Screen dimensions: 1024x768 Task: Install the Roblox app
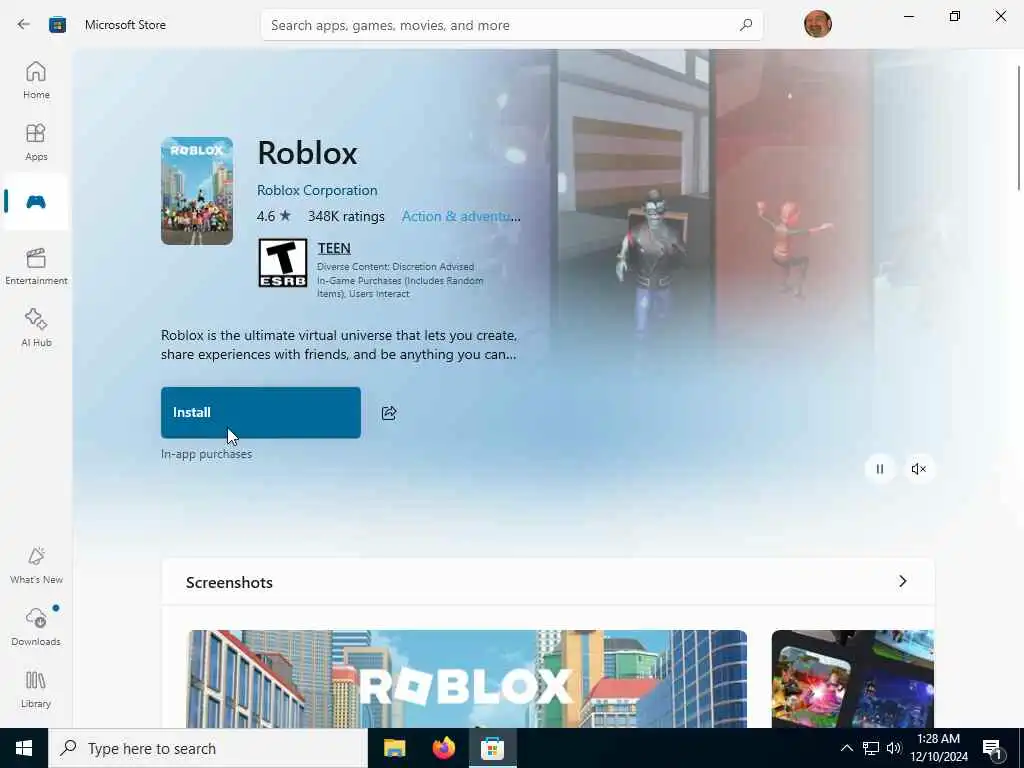(261, 413)
